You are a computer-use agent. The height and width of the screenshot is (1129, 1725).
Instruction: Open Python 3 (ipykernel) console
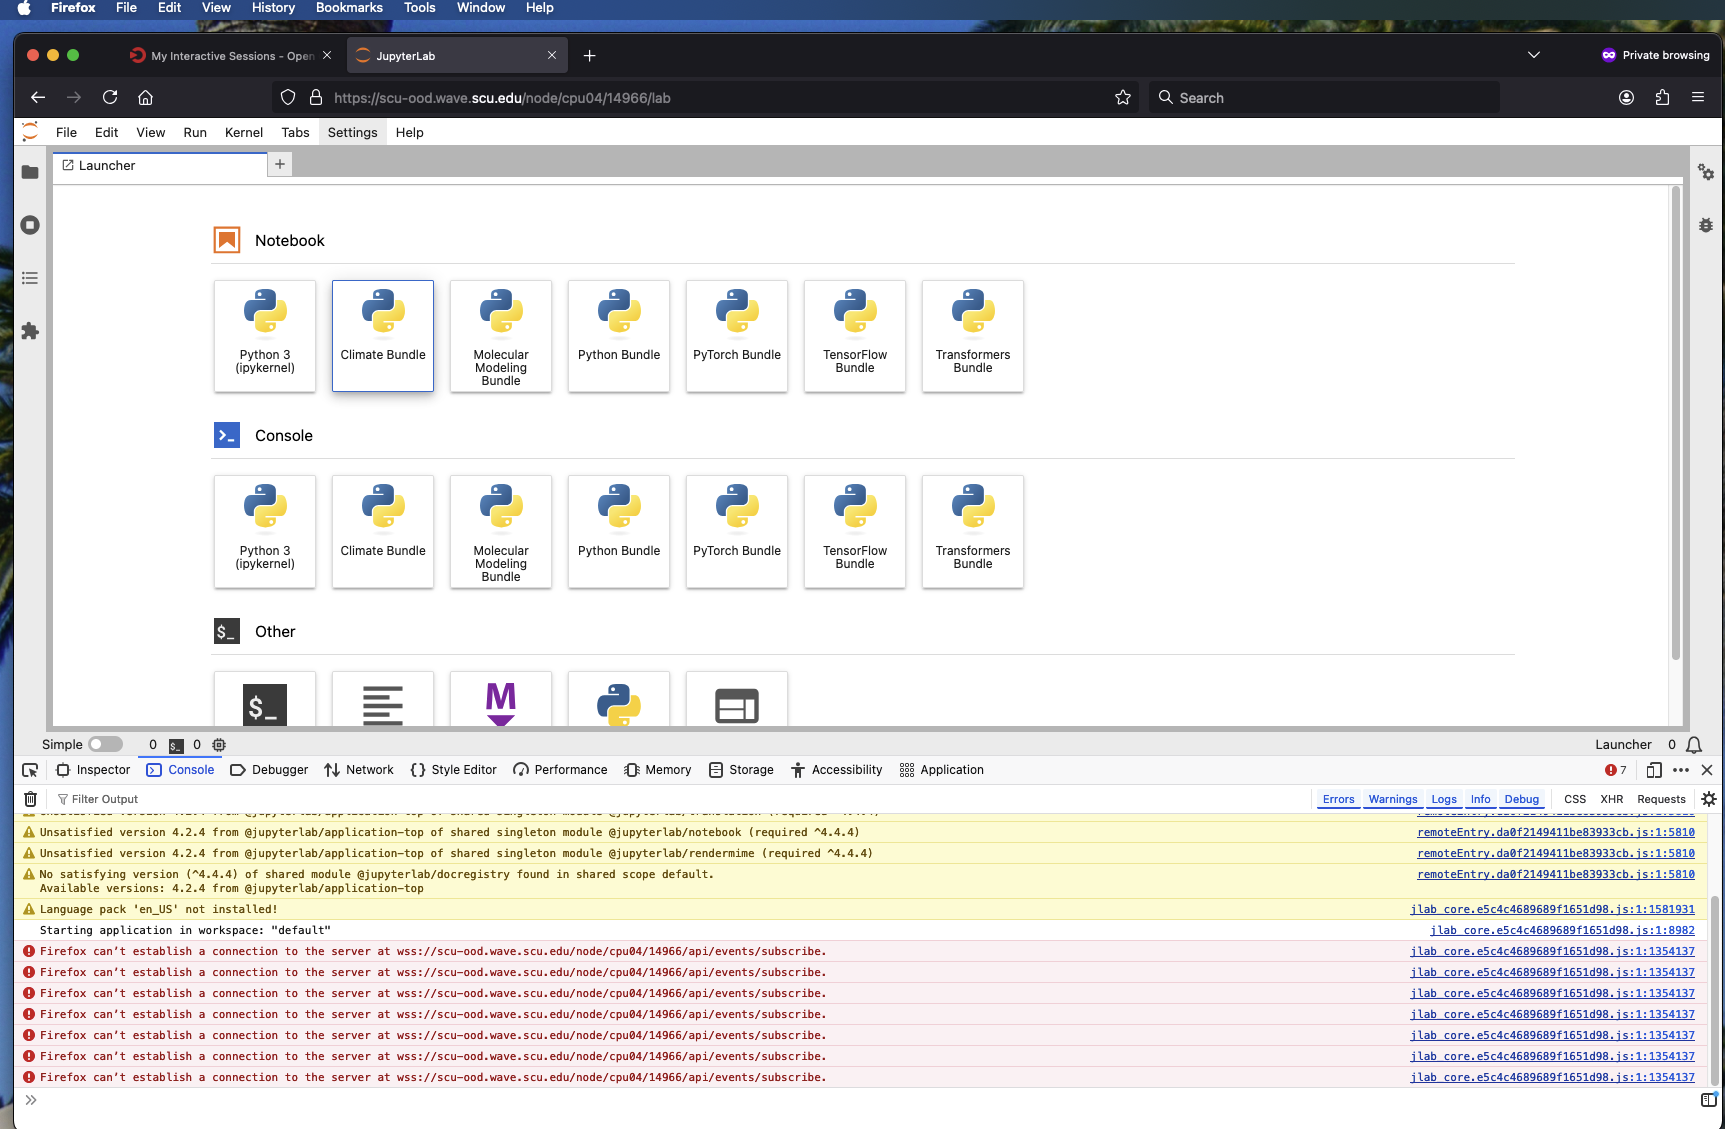click(x=265, y=532)
